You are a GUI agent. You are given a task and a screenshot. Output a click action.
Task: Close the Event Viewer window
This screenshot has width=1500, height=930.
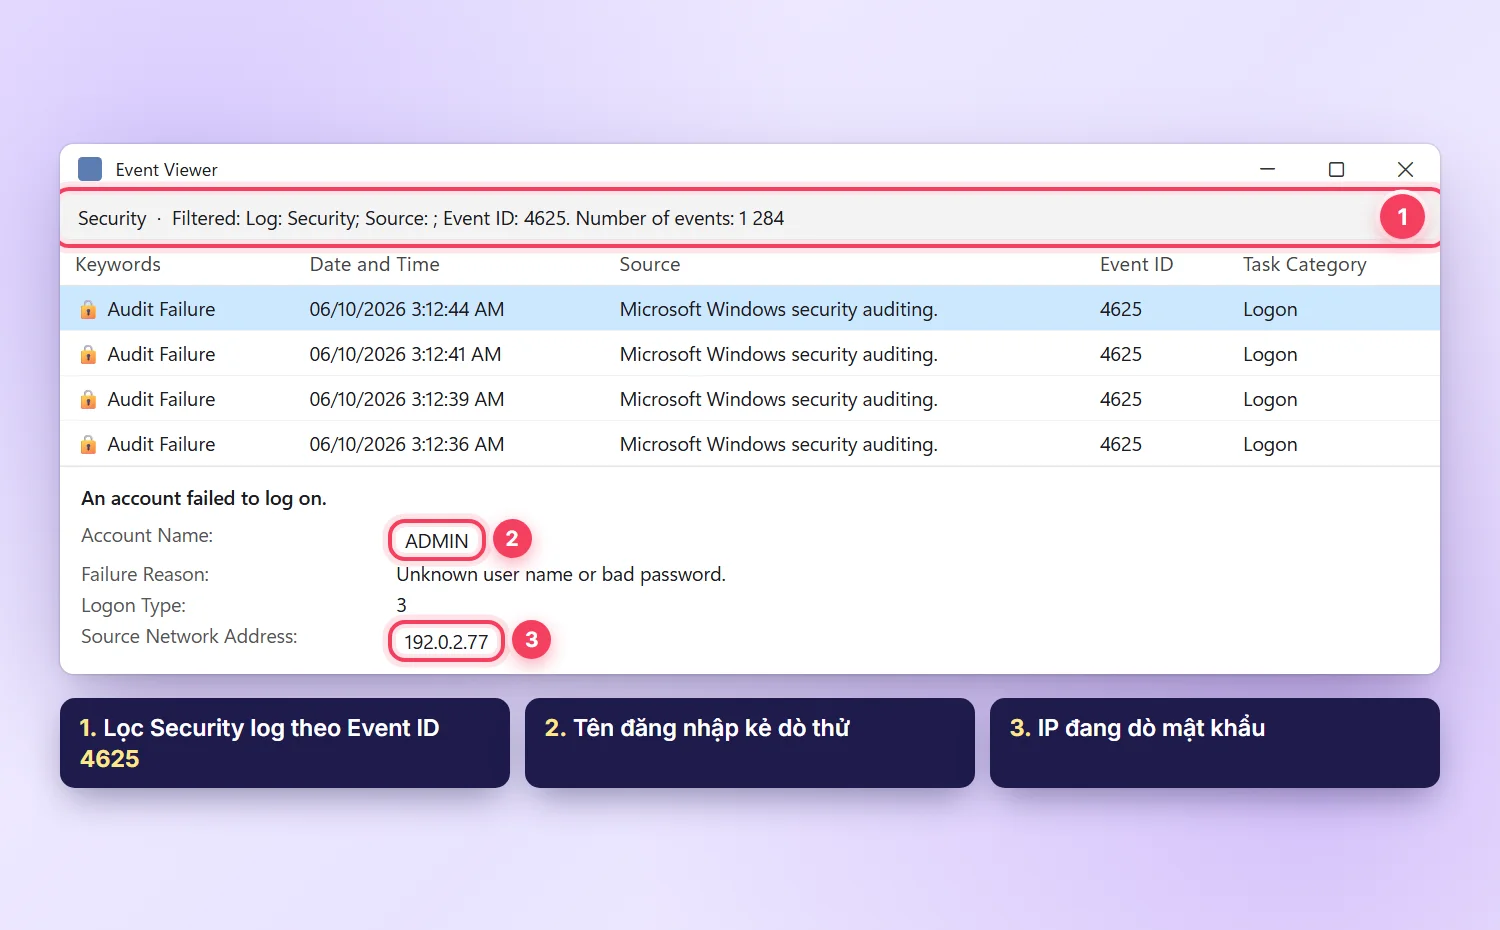1405,169
